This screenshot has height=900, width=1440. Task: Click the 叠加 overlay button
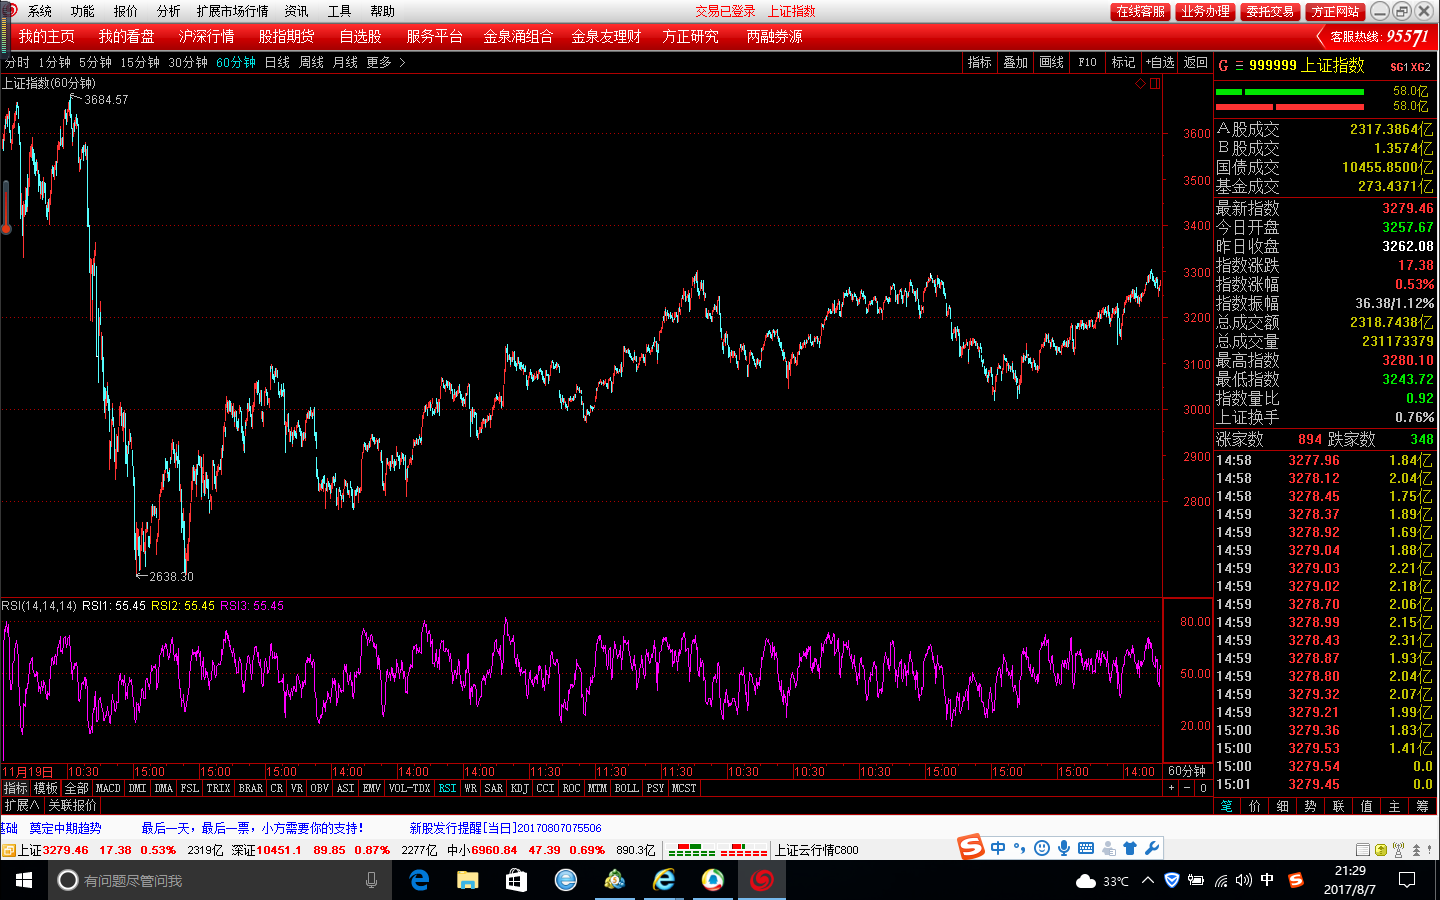1015,62
